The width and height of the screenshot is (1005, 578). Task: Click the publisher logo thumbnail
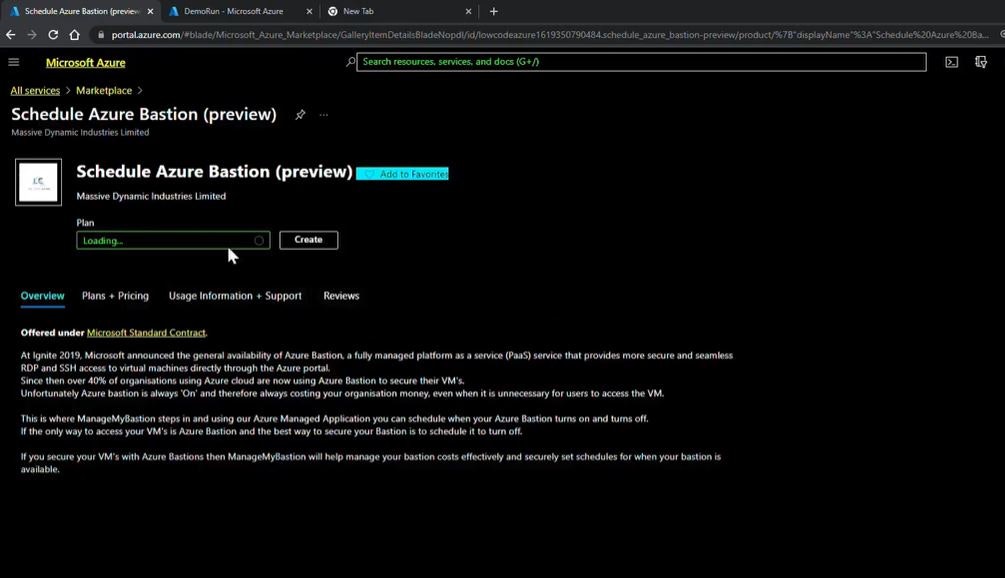pos(38,182)
